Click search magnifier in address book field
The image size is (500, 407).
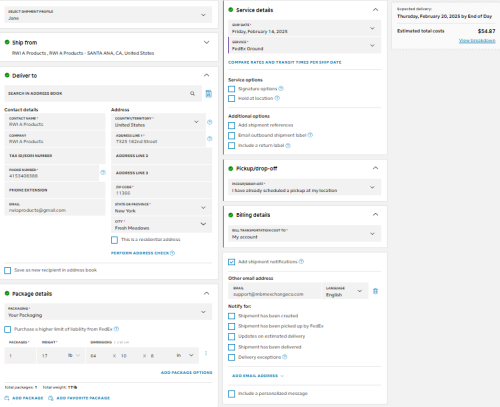coord(192,94)
